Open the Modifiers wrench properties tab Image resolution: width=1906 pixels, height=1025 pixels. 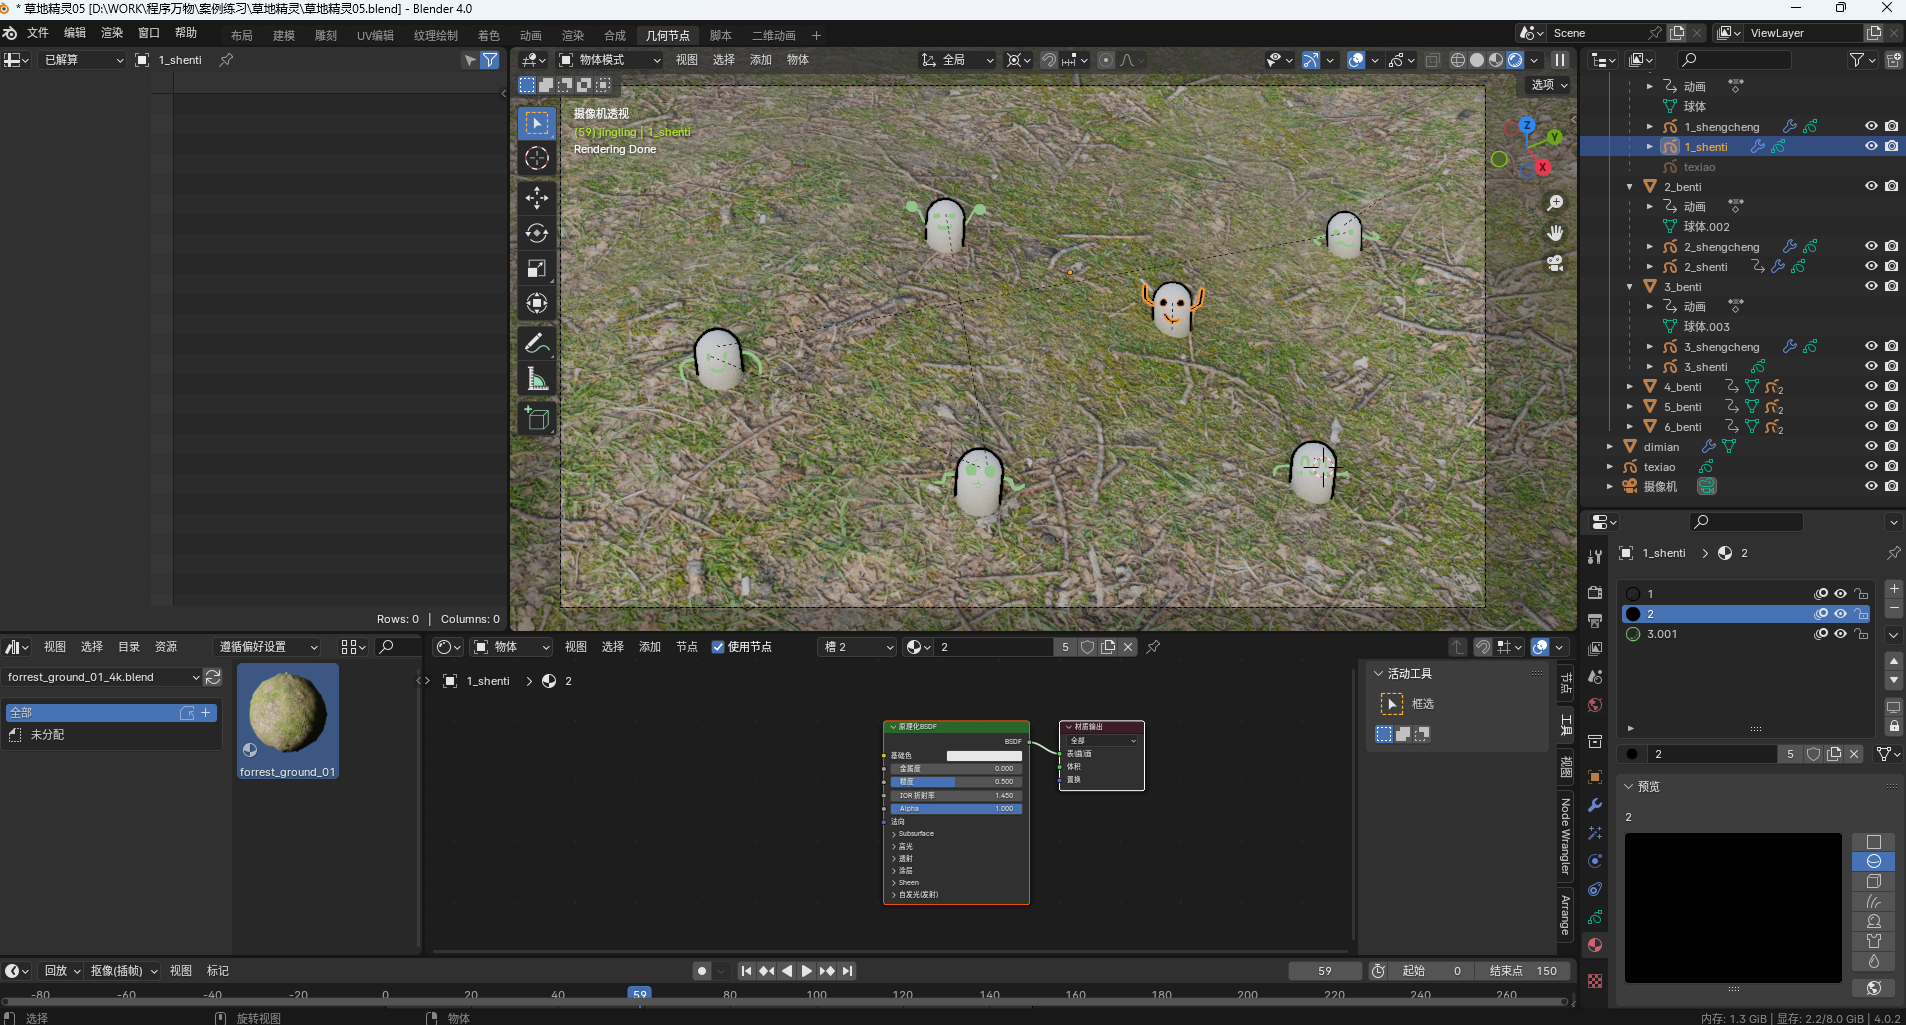click(1595, 805)
